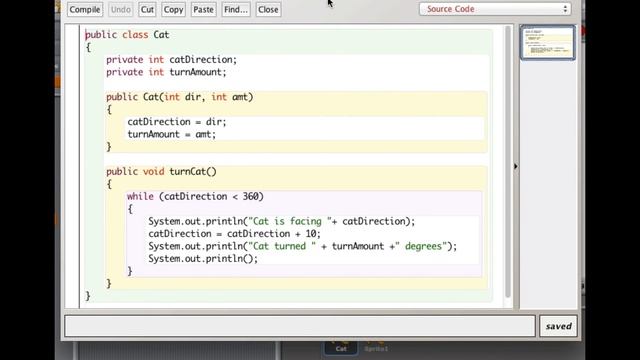This screenshot has height=360, width=640.
Task: Click the Paste button
Action: tap(203, 9)
